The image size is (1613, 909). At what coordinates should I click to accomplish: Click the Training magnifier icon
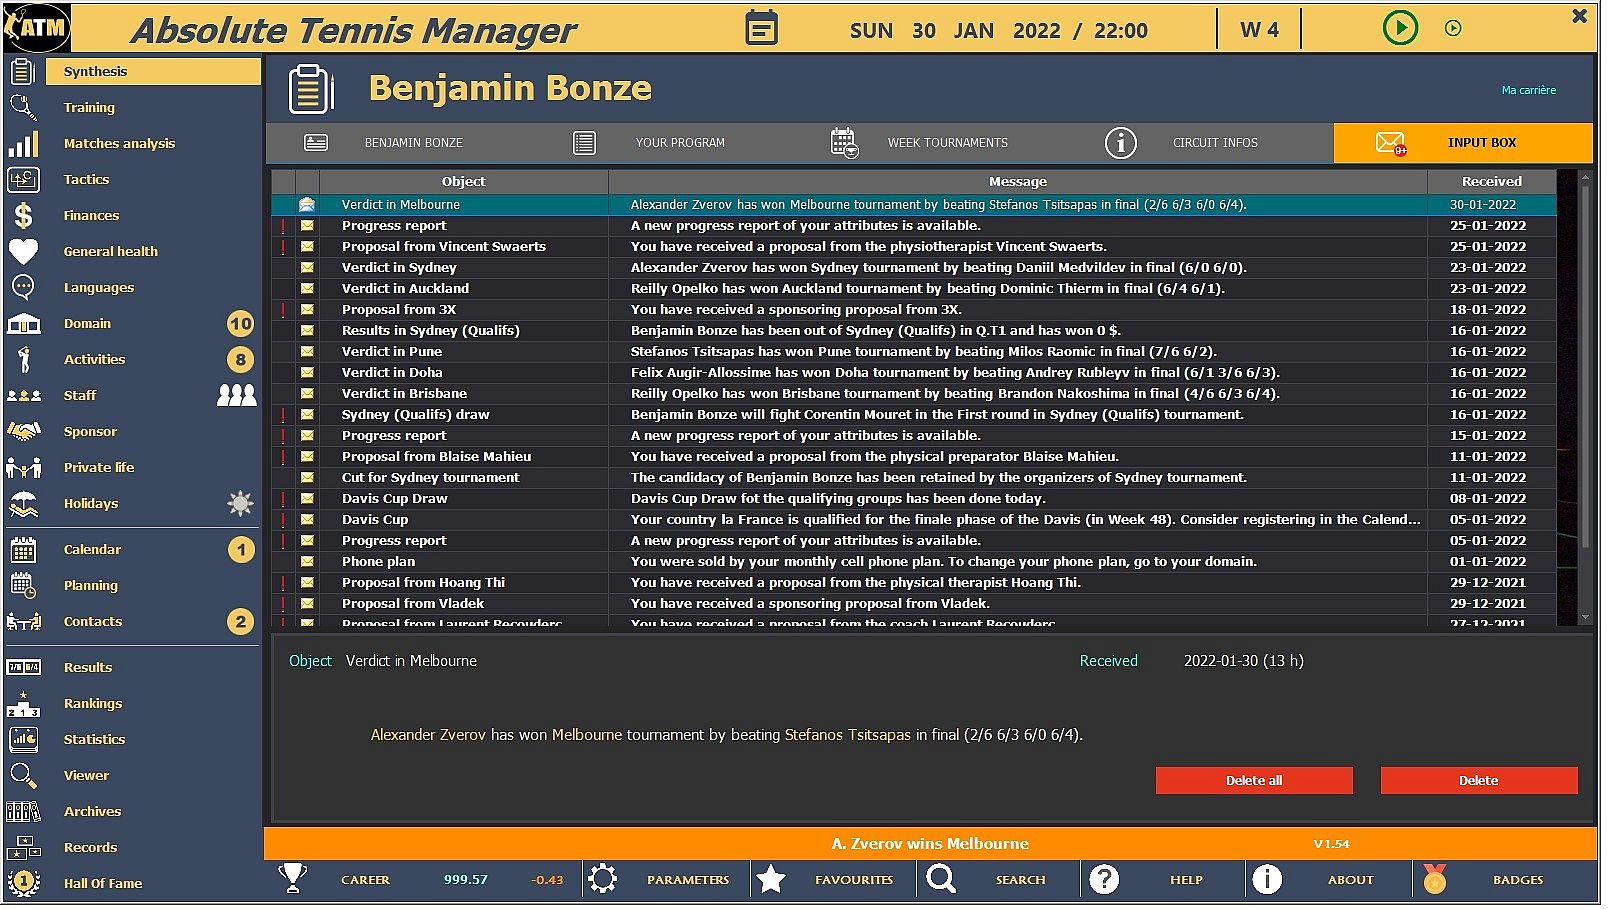(22, 107)
